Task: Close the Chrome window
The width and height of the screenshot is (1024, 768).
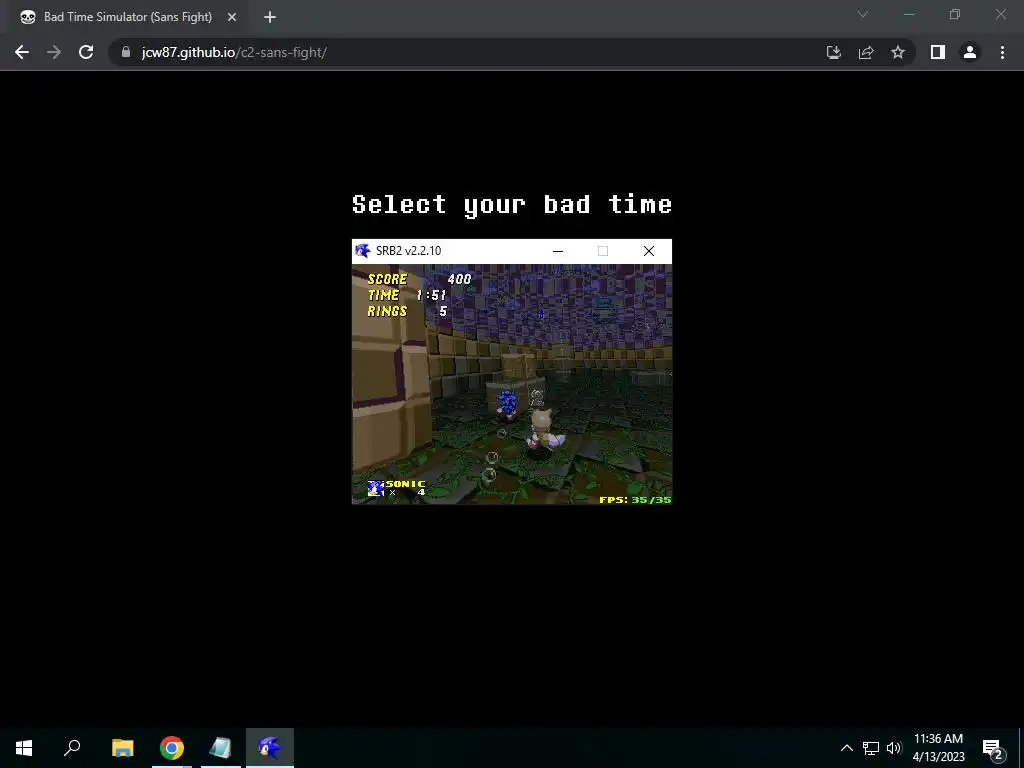Action: coord(1000,14)
